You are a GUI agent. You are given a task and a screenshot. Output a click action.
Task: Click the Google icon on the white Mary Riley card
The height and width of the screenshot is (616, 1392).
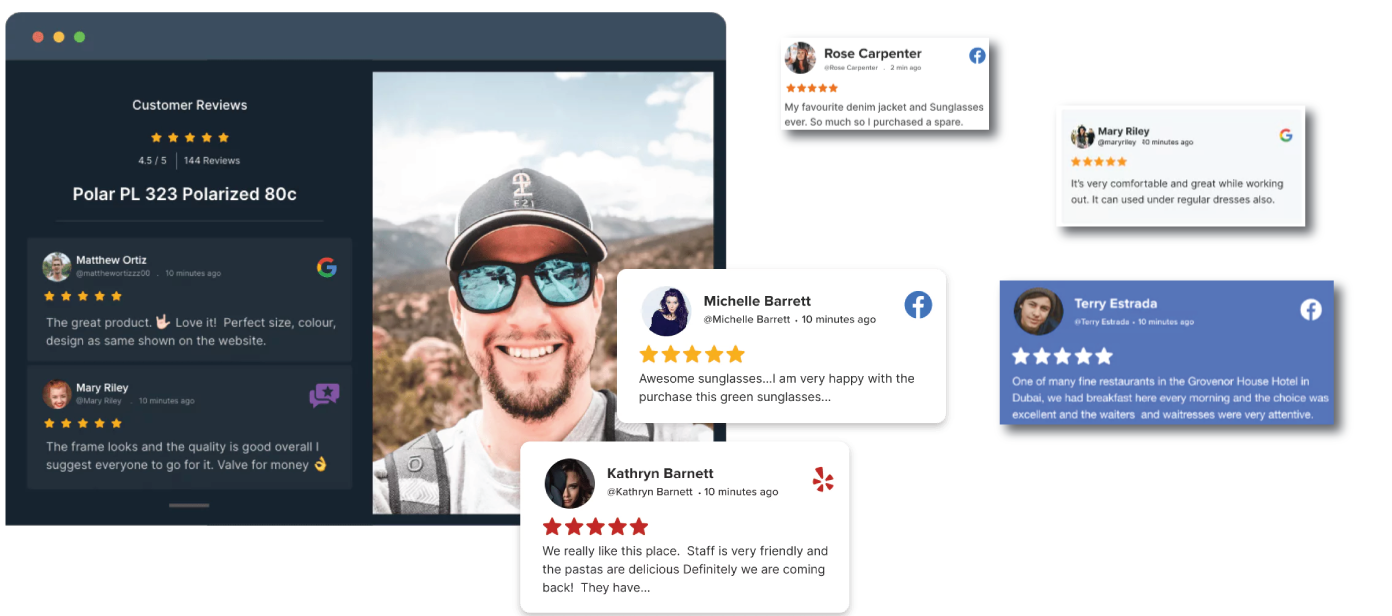[1286, 135]
